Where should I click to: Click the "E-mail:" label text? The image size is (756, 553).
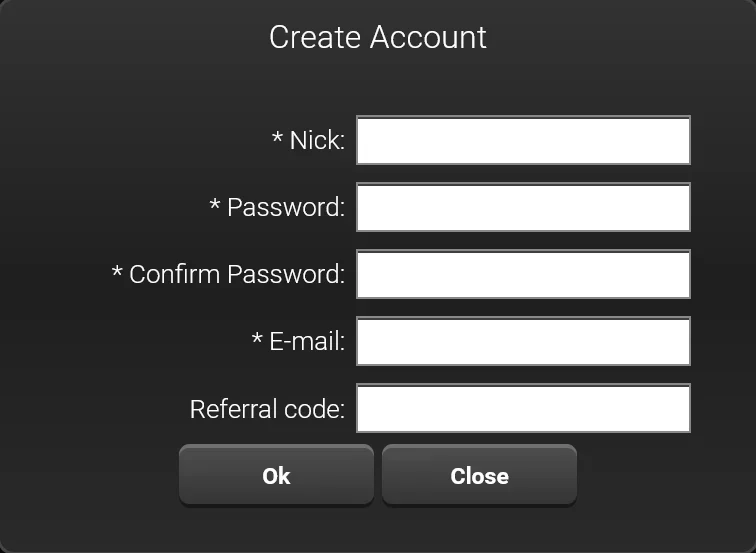pyautogui.click(x=307, y=342)
